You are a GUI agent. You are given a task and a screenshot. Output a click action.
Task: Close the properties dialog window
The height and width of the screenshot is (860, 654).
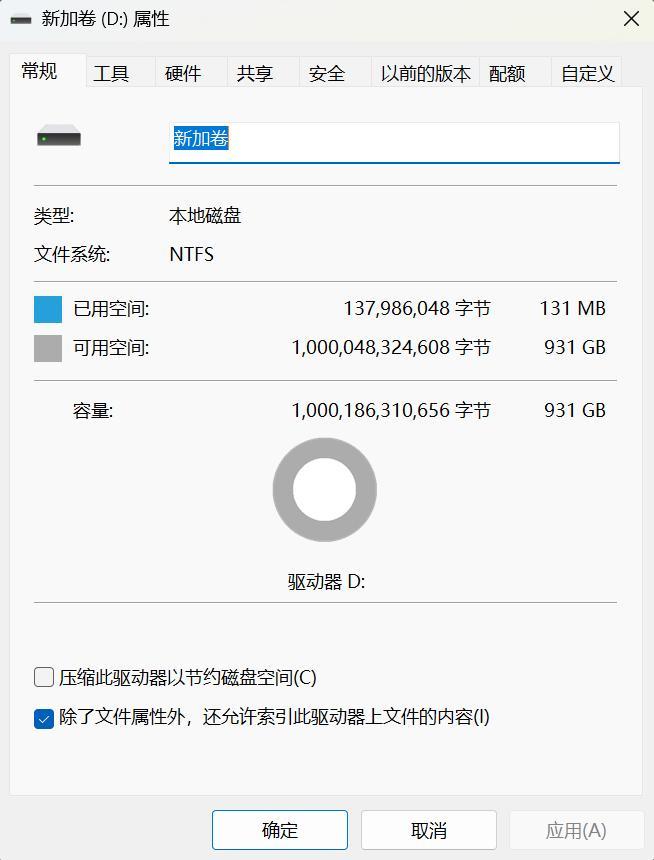(632, 19)
